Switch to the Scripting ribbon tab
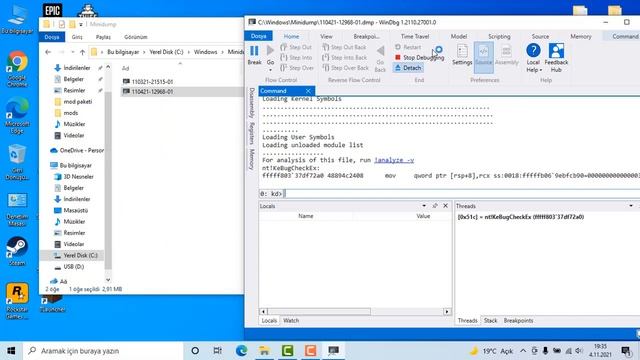Viewport: 640px width, 360px height. click(499, 36)
